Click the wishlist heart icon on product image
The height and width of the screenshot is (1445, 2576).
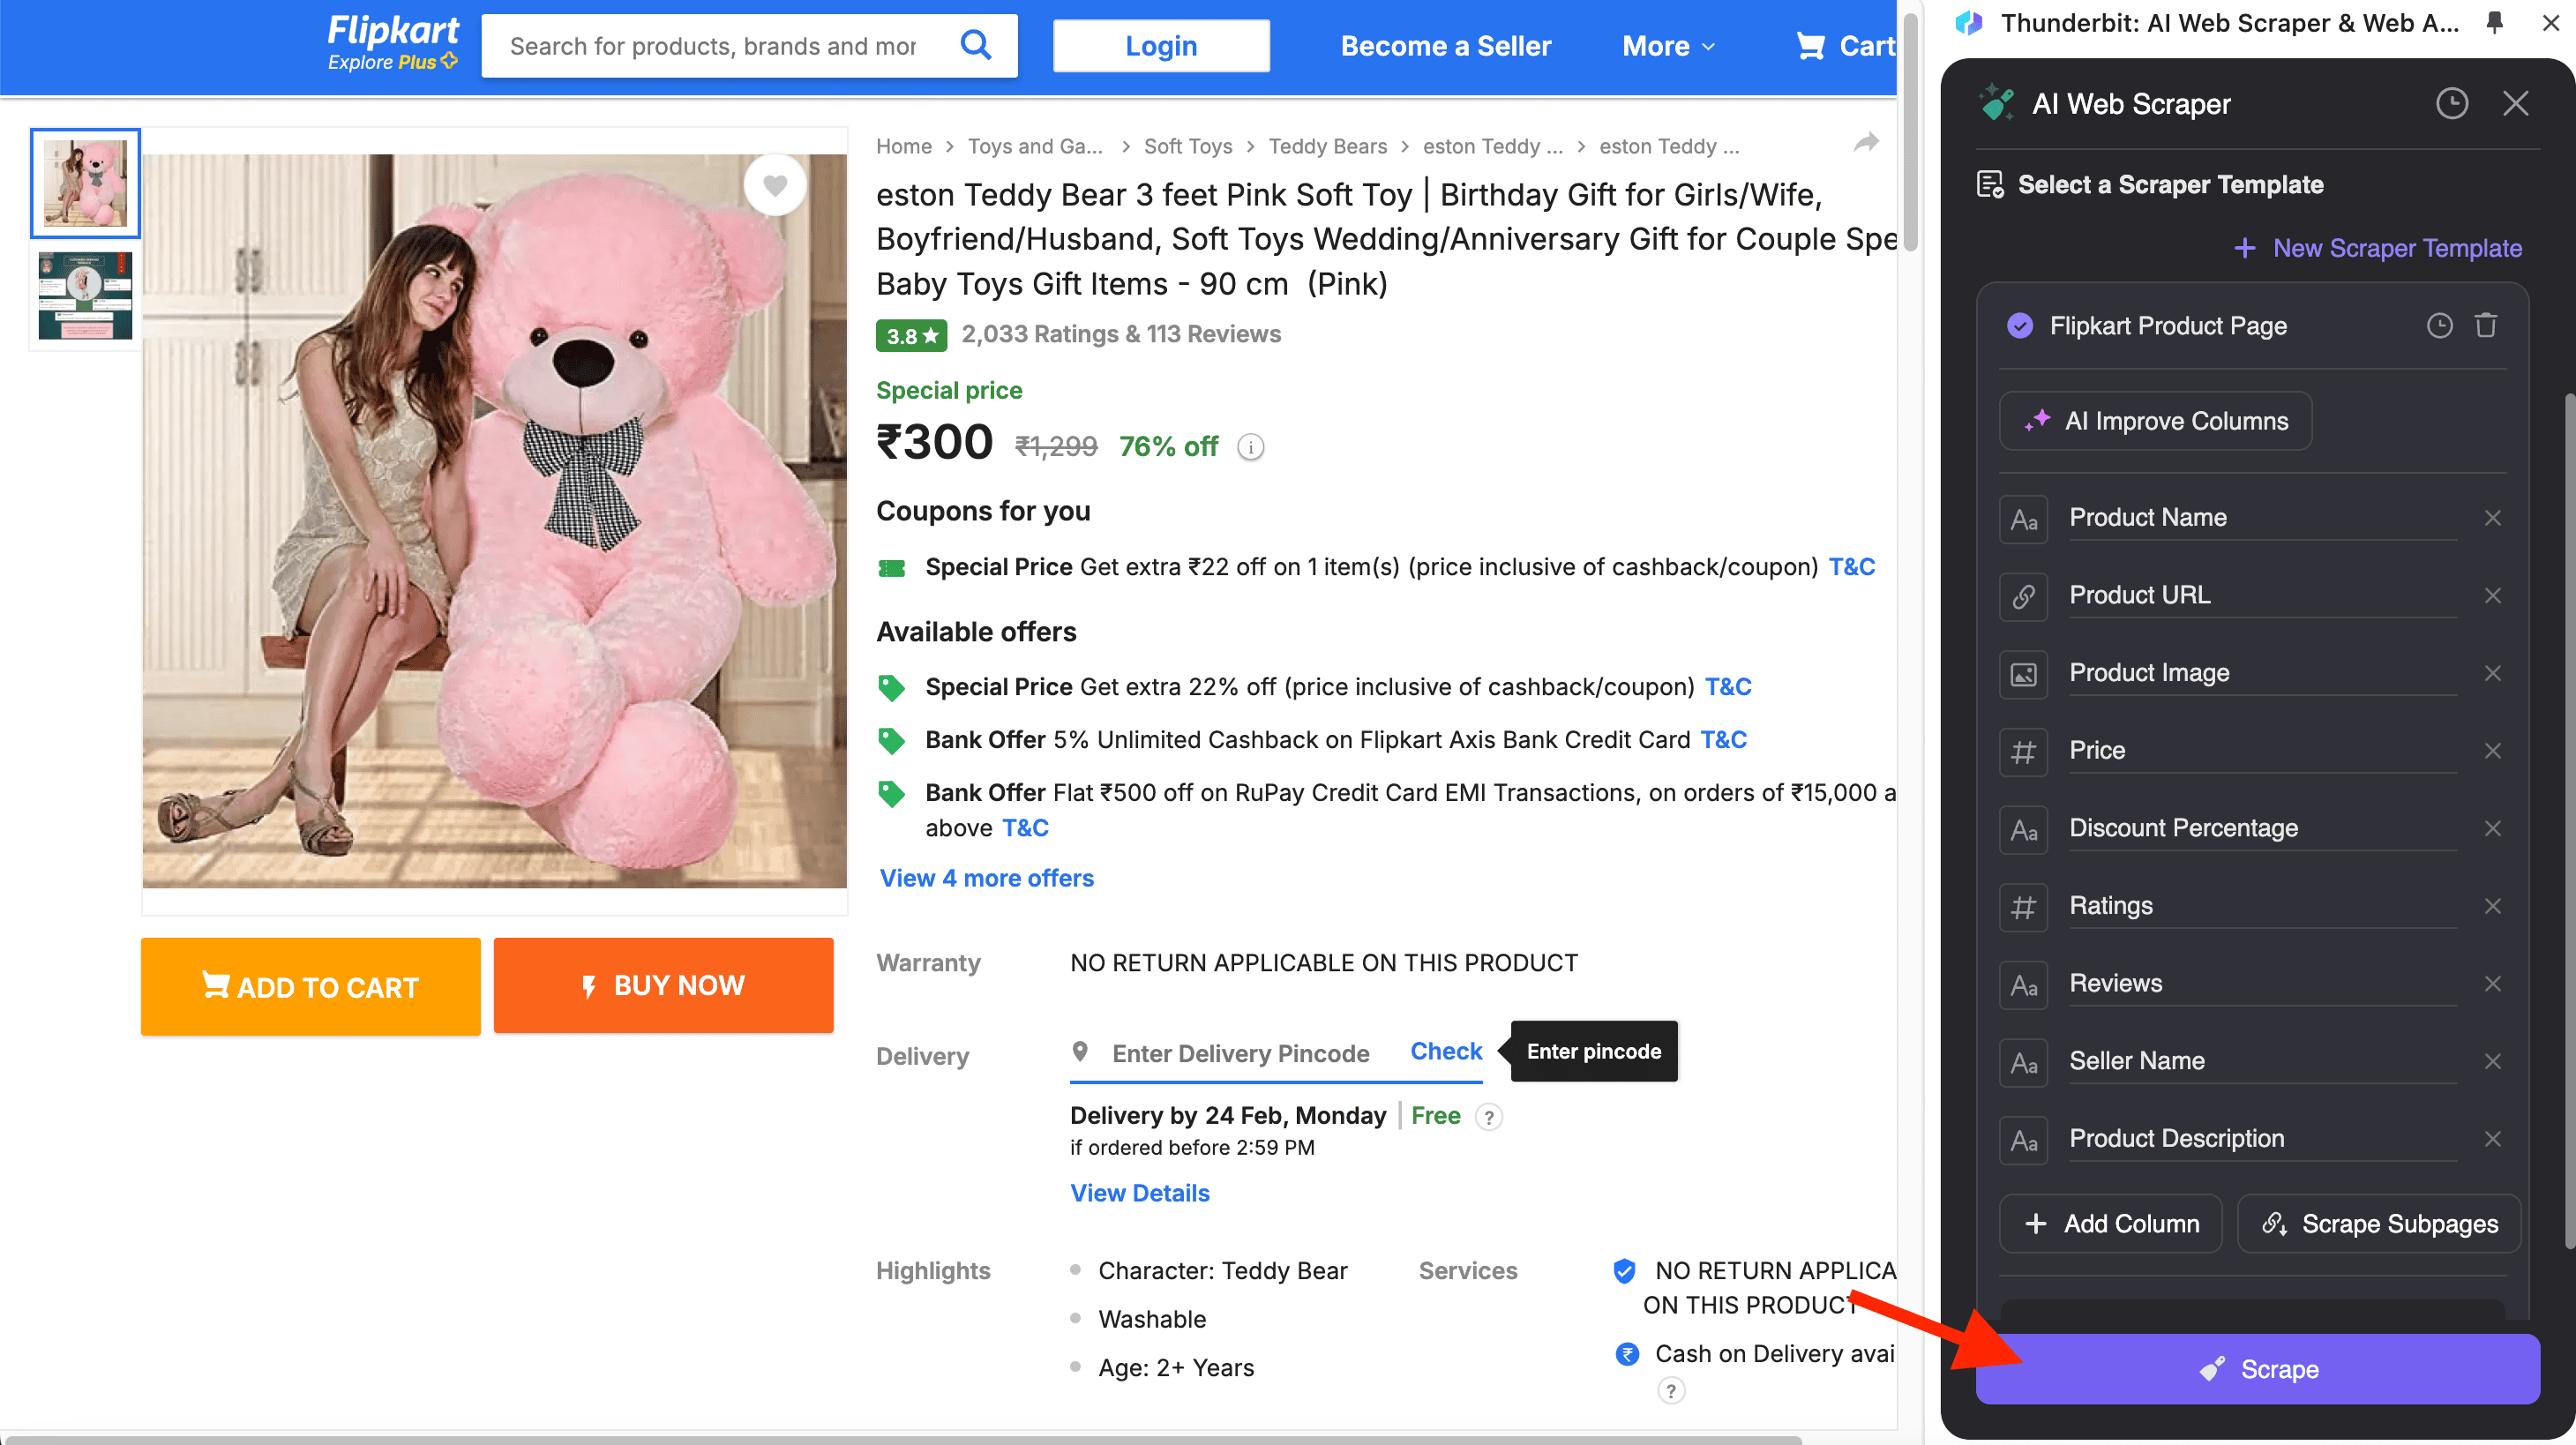click(x=774, y=185)
